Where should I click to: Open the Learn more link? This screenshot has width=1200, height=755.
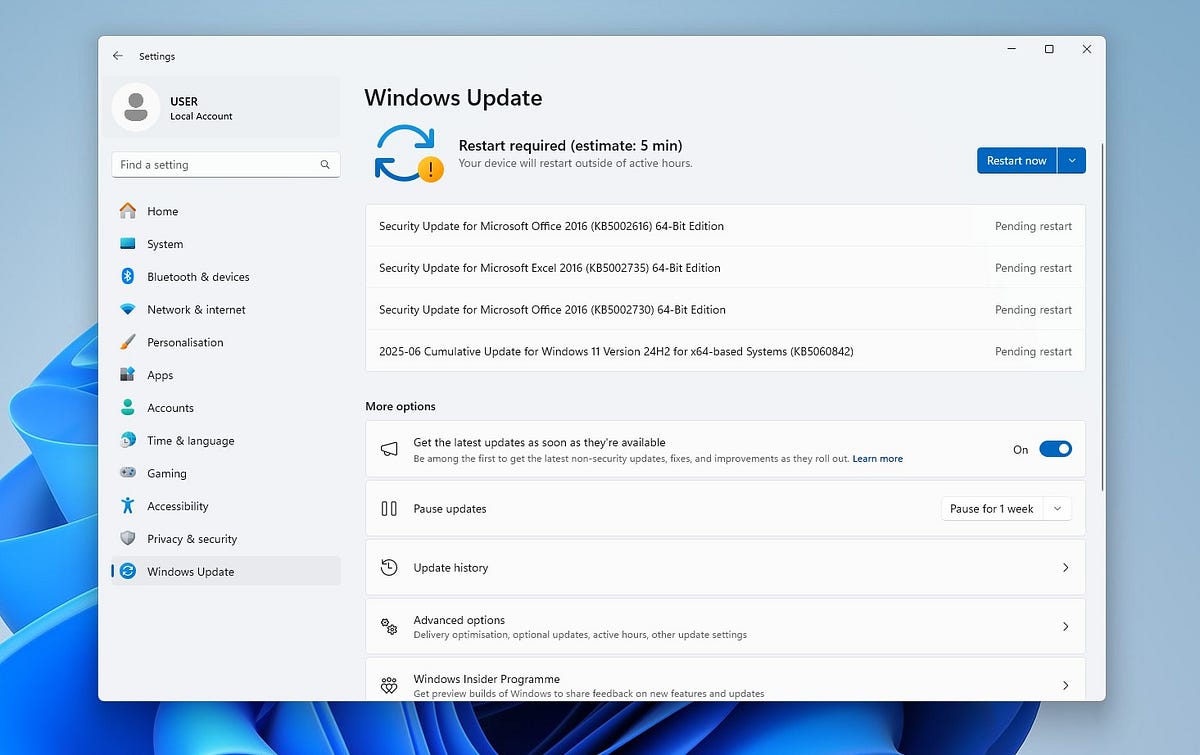877,459
